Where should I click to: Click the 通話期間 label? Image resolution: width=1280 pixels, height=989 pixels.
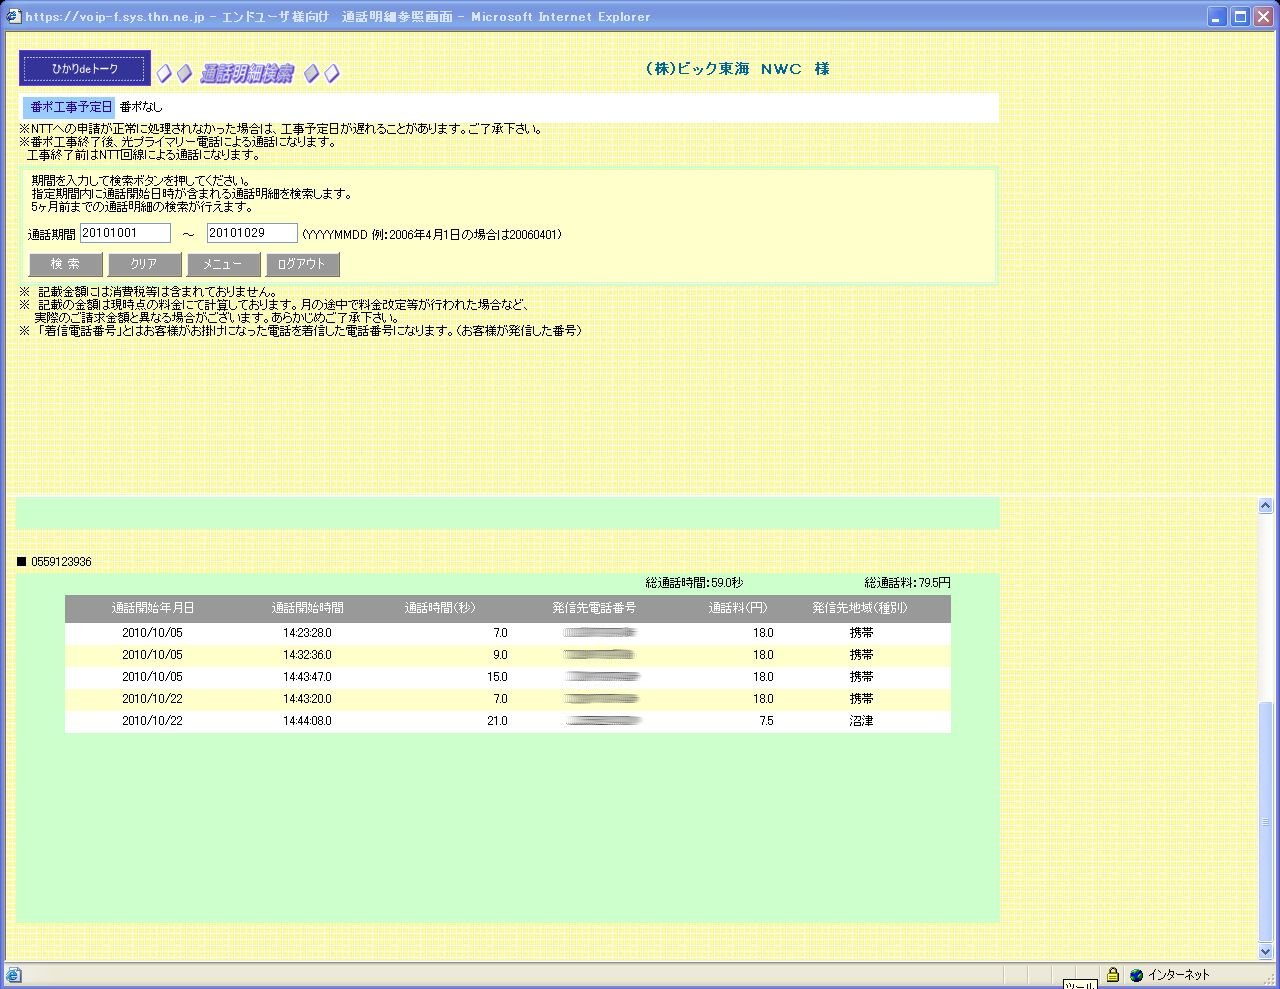point(52,235)
